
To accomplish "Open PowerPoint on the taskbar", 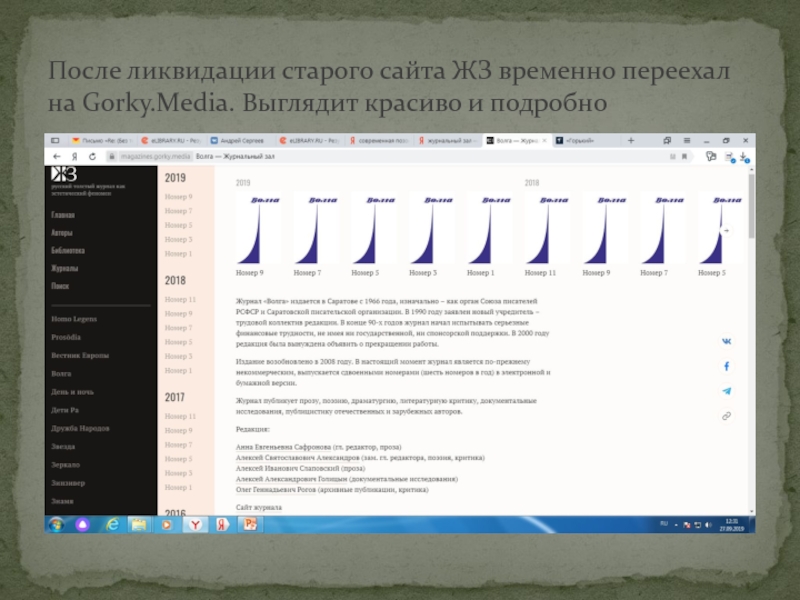I will pos(250,524).
